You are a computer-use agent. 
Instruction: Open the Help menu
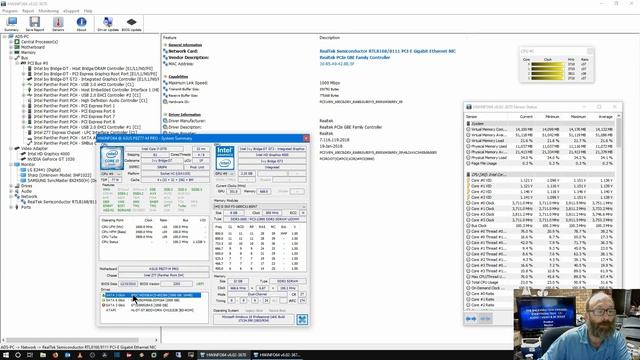click(x=88, y=11)
